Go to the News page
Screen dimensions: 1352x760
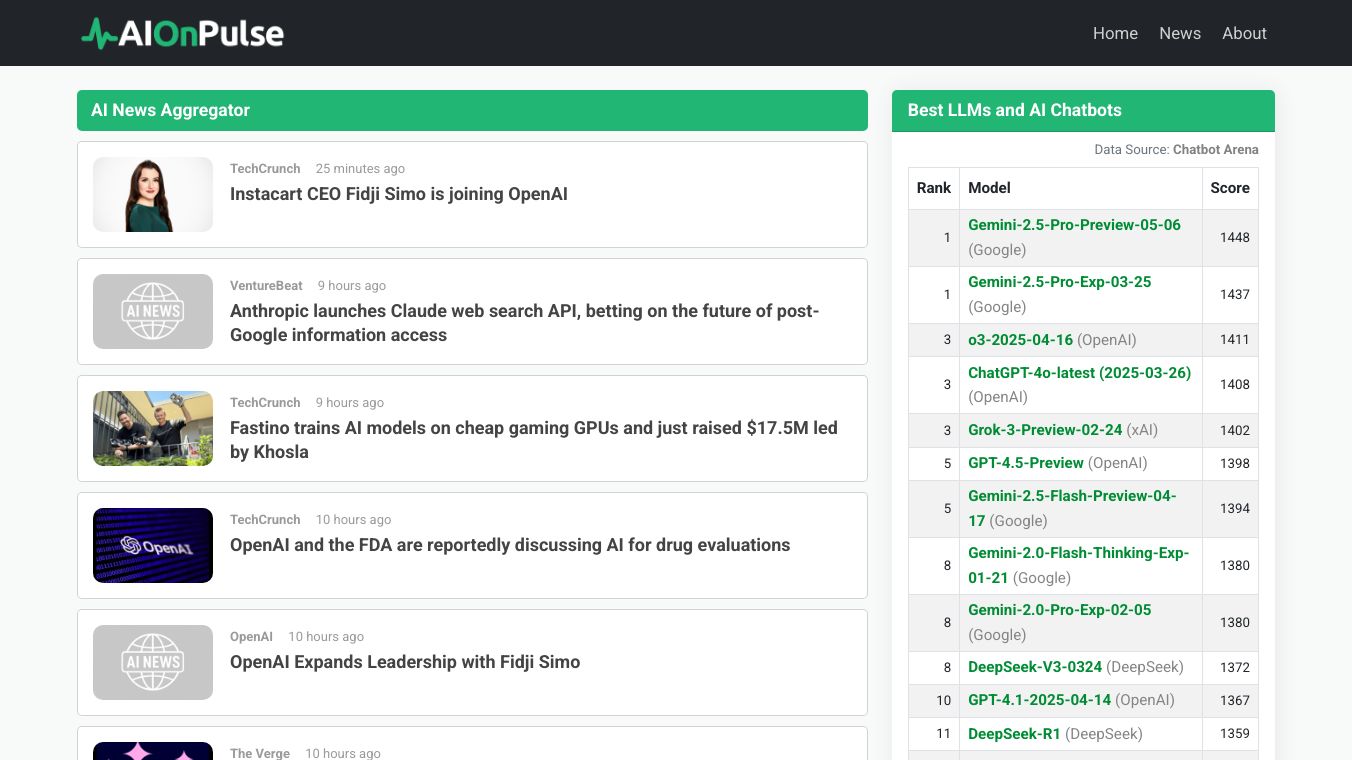point(1180,33)
